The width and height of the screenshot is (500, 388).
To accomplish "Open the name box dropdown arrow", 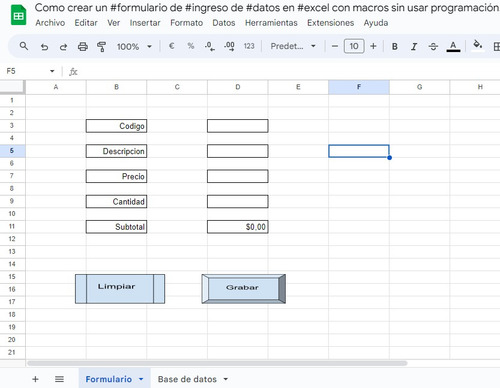I will tap(52, 71).
